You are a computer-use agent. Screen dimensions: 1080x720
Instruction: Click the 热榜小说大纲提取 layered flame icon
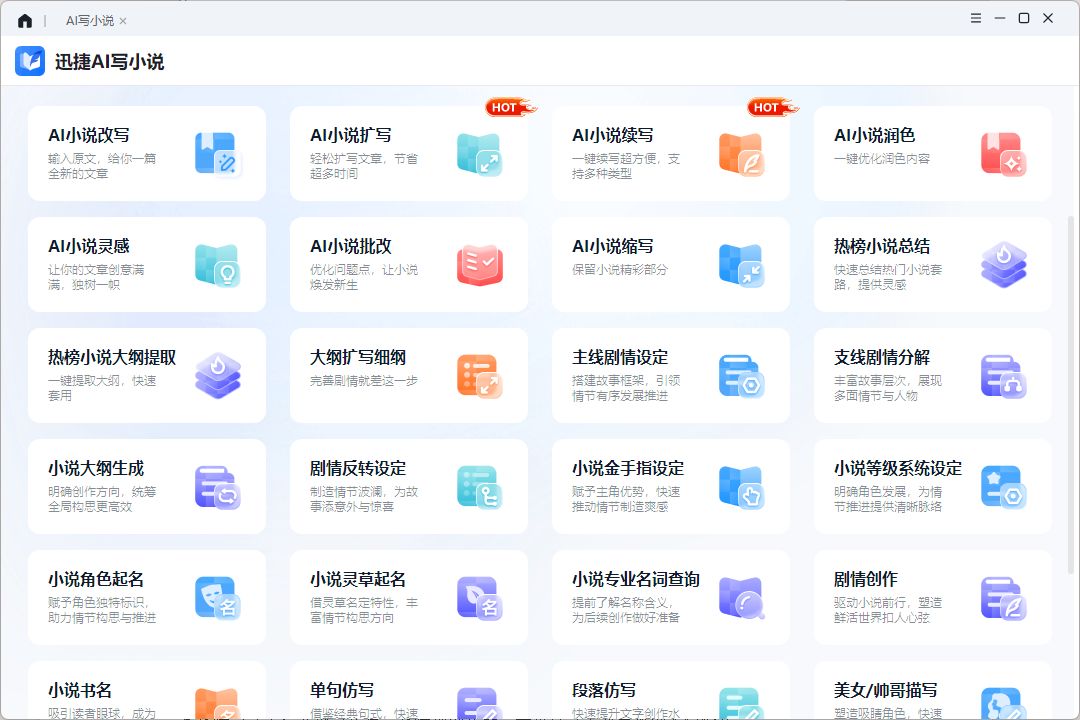[217, 376]
